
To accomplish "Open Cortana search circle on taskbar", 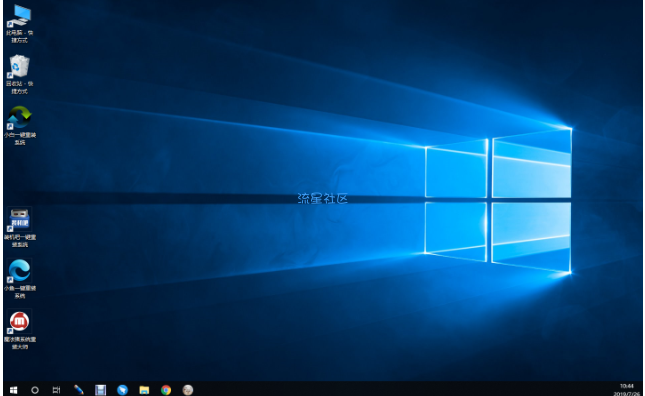I will [x=35, y=390].
